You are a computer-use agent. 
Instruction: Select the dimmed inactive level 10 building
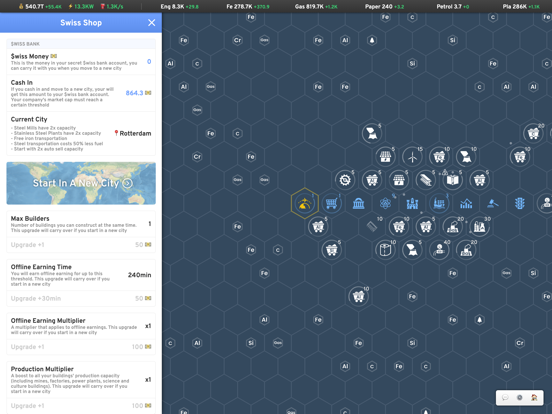[372, 226]
